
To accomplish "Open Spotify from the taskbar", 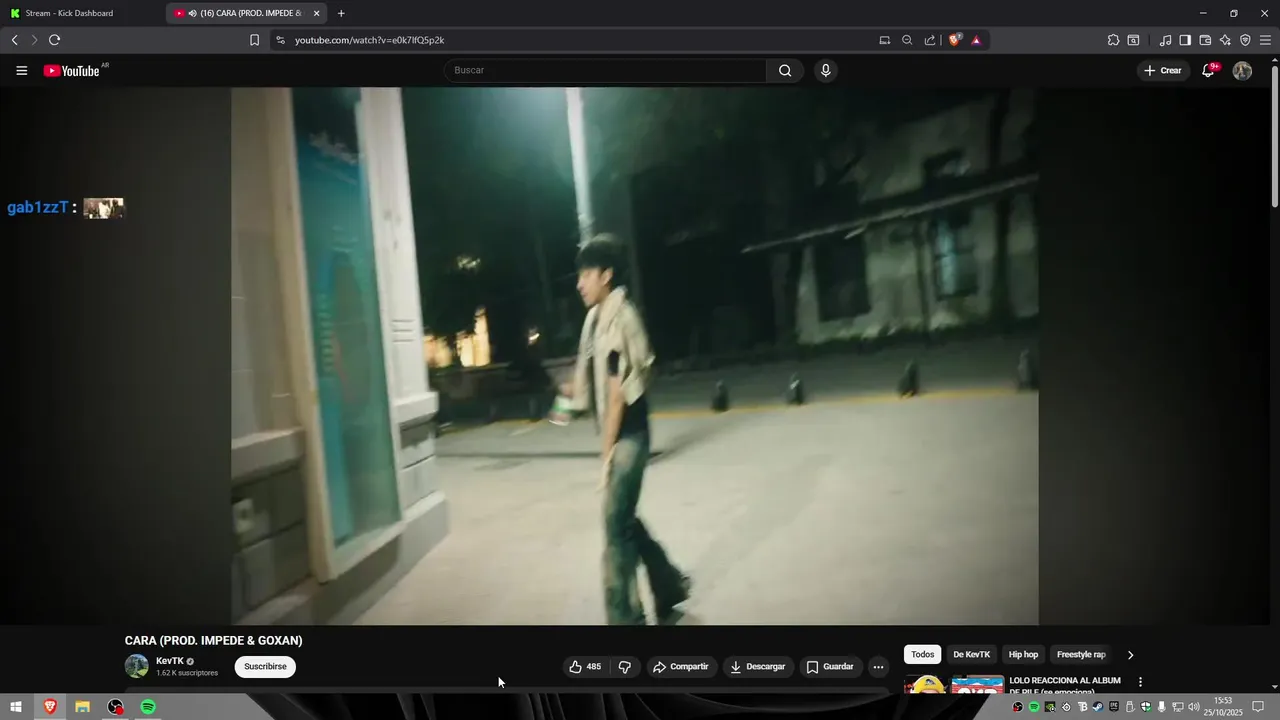I will coord(148,707).
